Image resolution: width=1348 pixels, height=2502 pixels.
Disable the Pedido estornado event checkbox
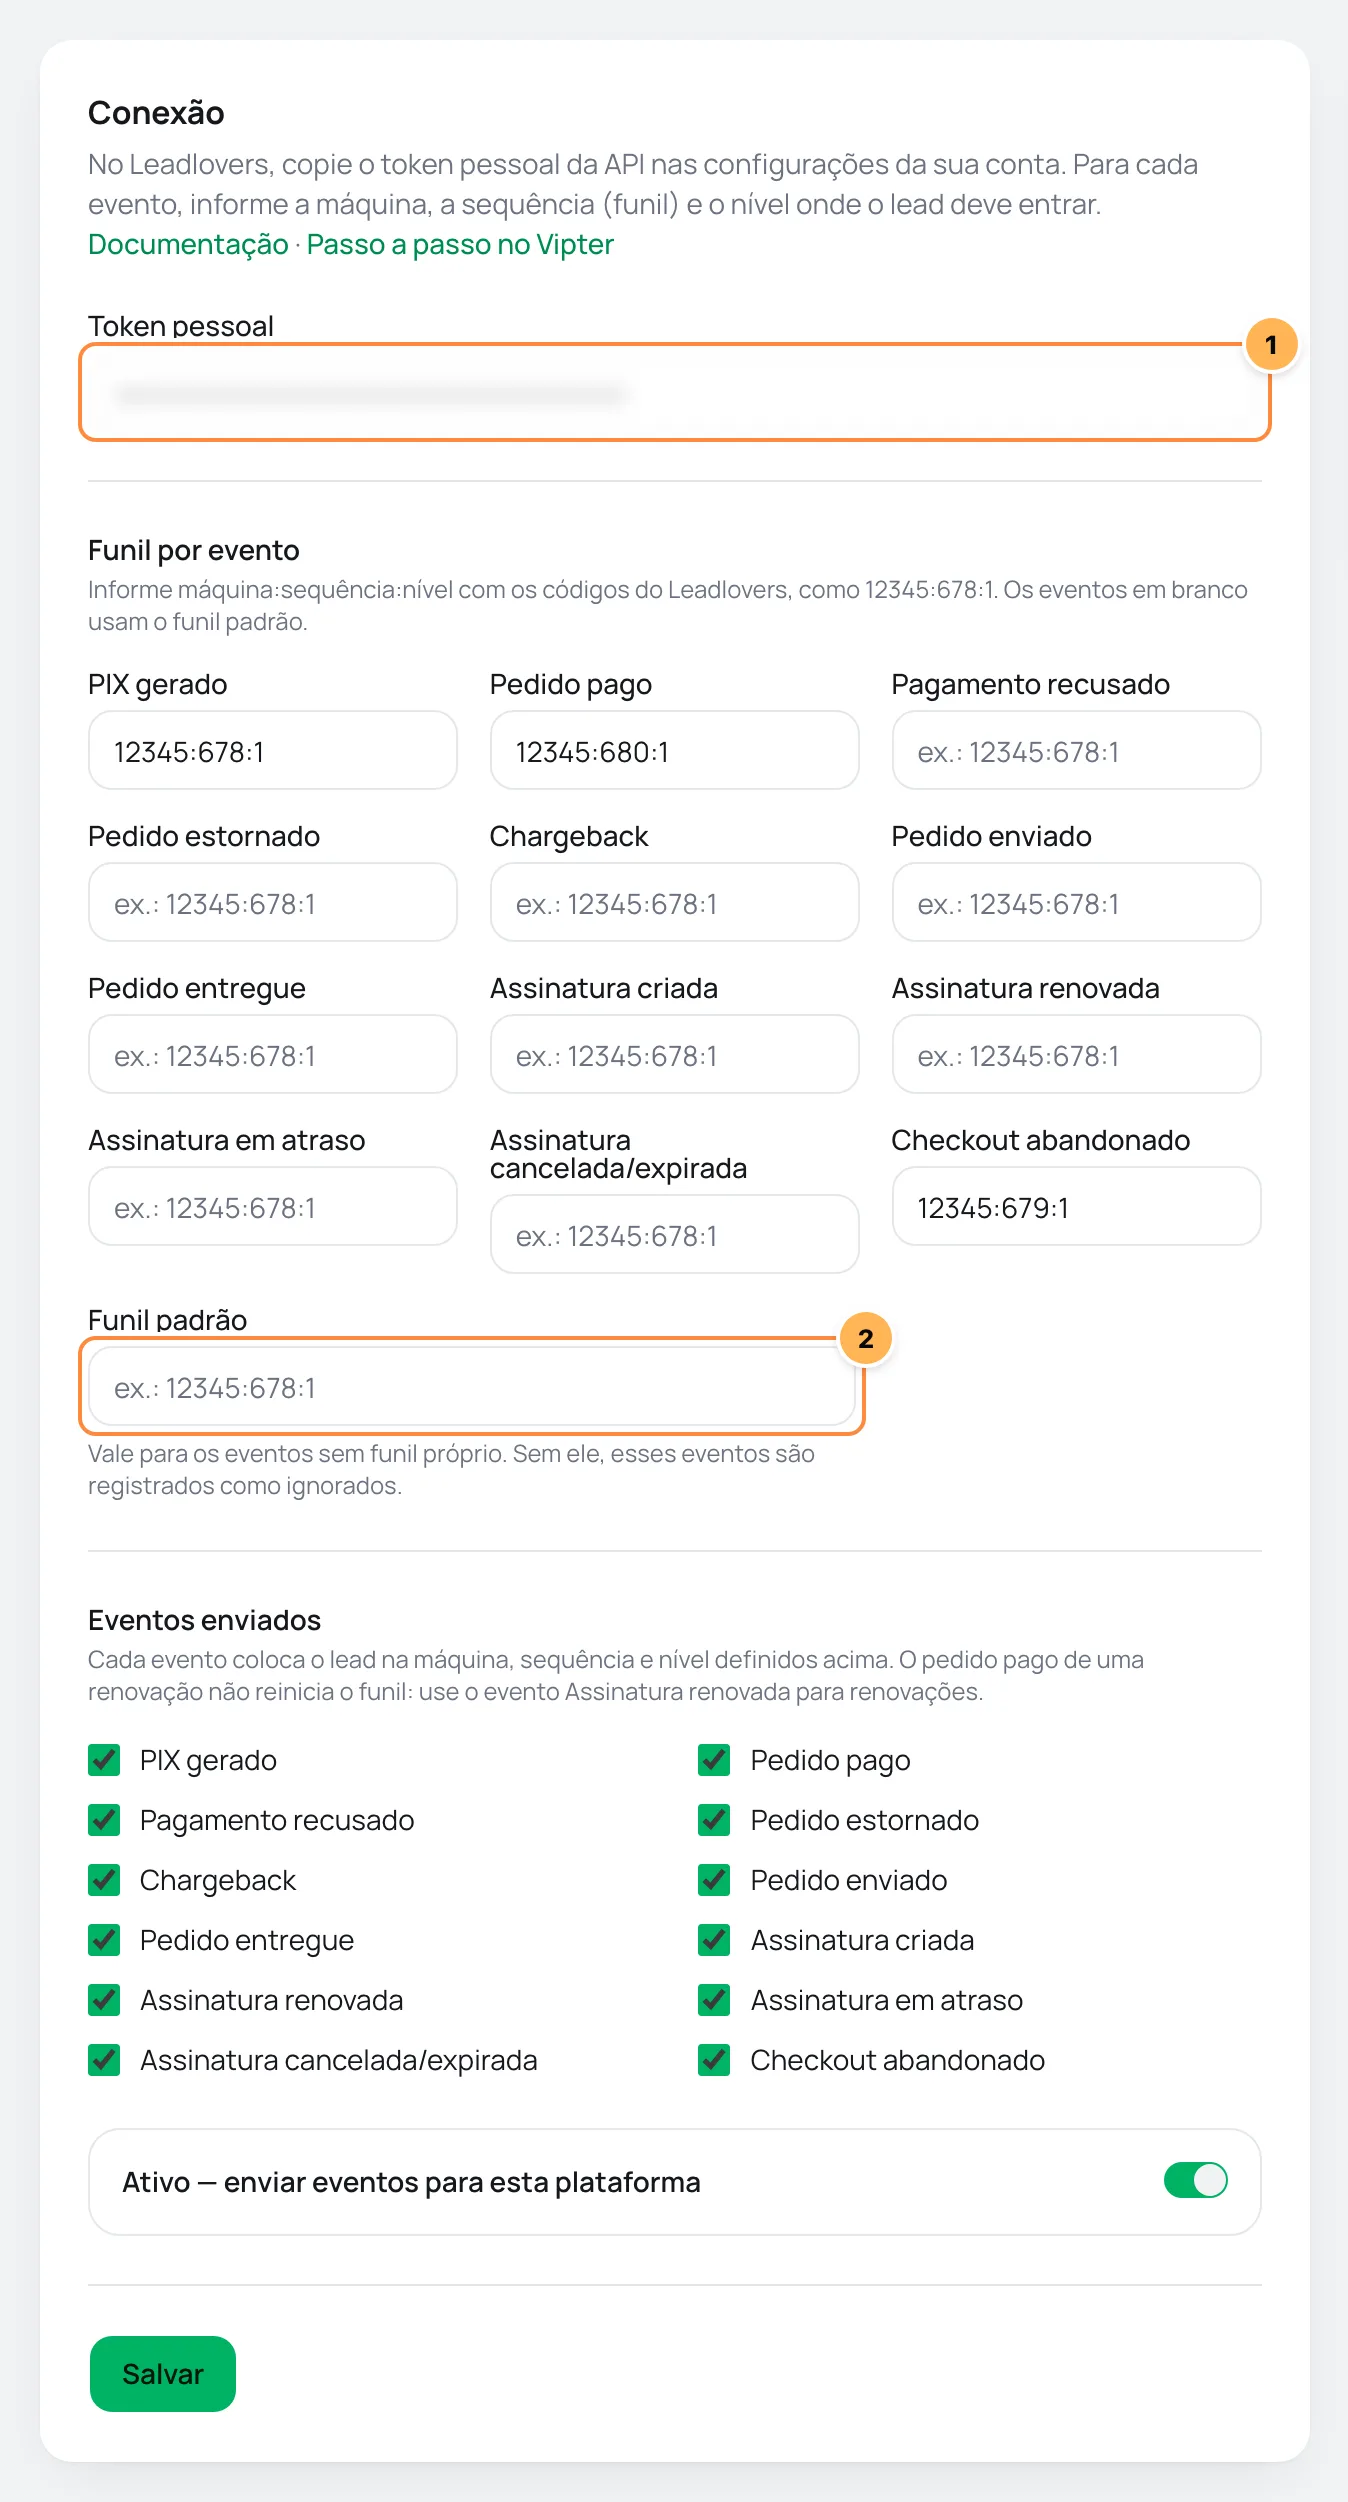714,1820
